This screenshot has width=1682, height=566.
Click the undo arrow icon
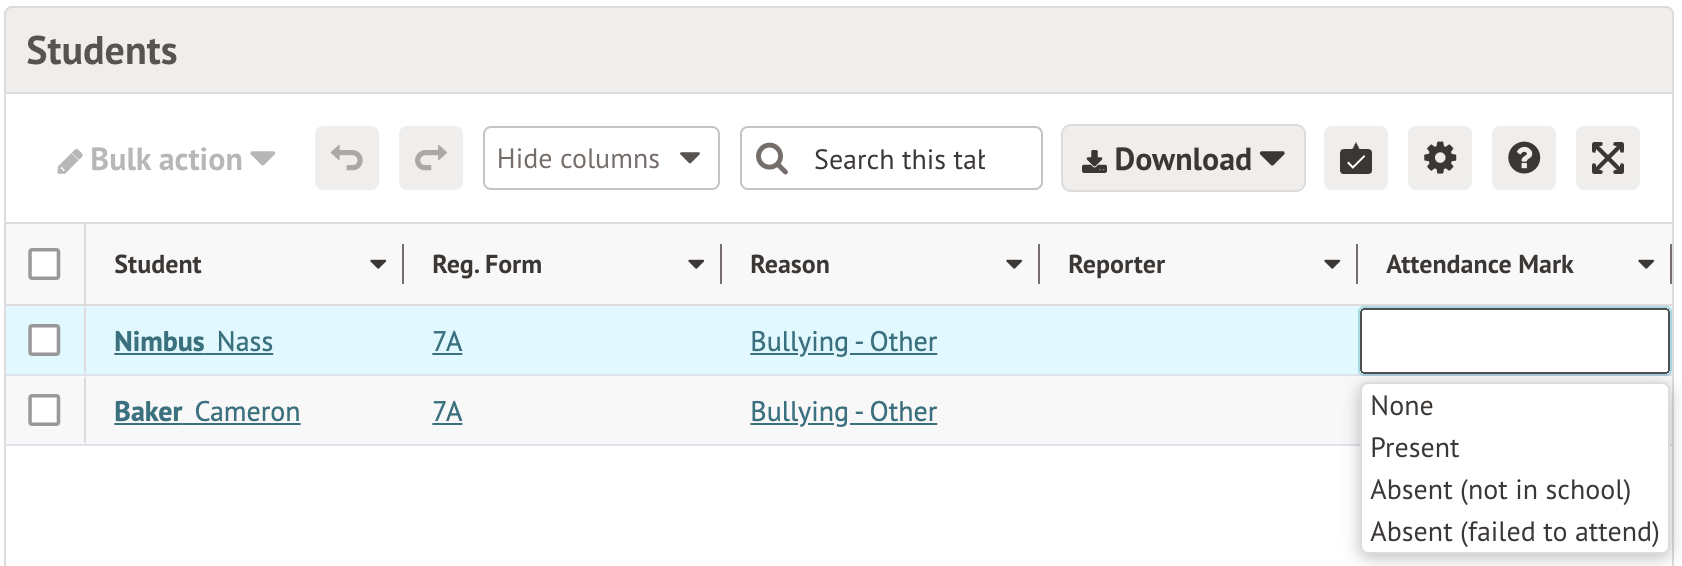point(346,158)
